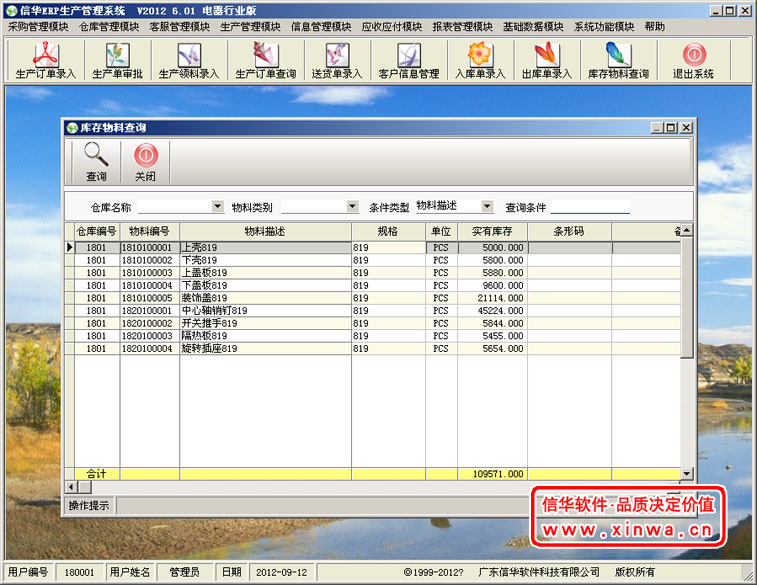Image resolution: width=757 pixels, height=585 pixels.
Task: Minimize the 库存物料查询 window
Action: [x=657, y=128]
